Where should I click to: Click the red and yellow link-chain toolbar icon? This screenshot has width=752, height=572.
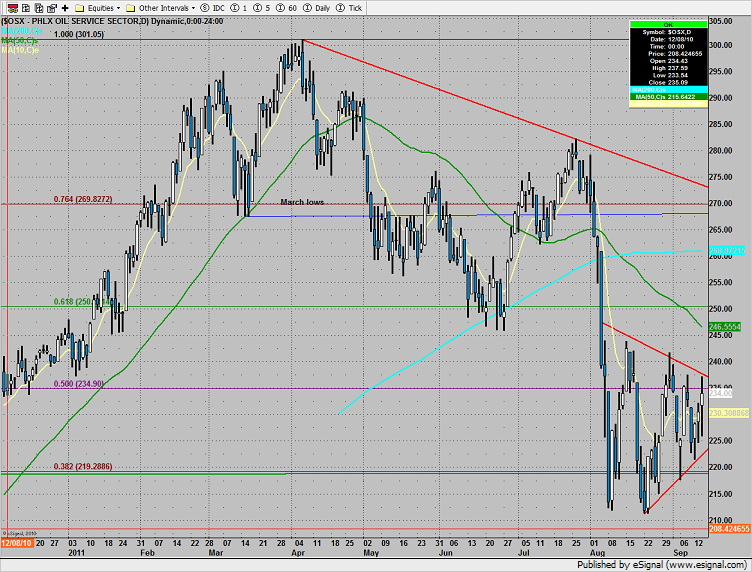[13, 8]
